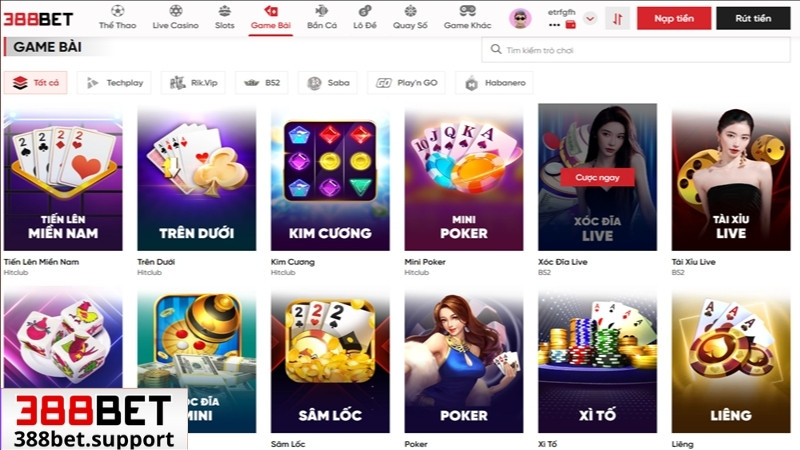Click the Nạp tiền deposit button
Image resolution: width=800 pixels, height=450 pixels.
(674, 18)
